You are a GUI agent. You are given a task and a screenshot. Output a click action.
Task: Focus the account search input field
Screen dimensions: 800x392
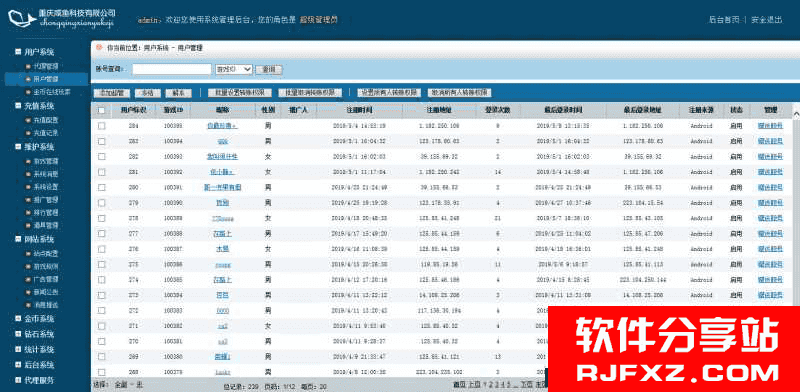pos(172,69)
